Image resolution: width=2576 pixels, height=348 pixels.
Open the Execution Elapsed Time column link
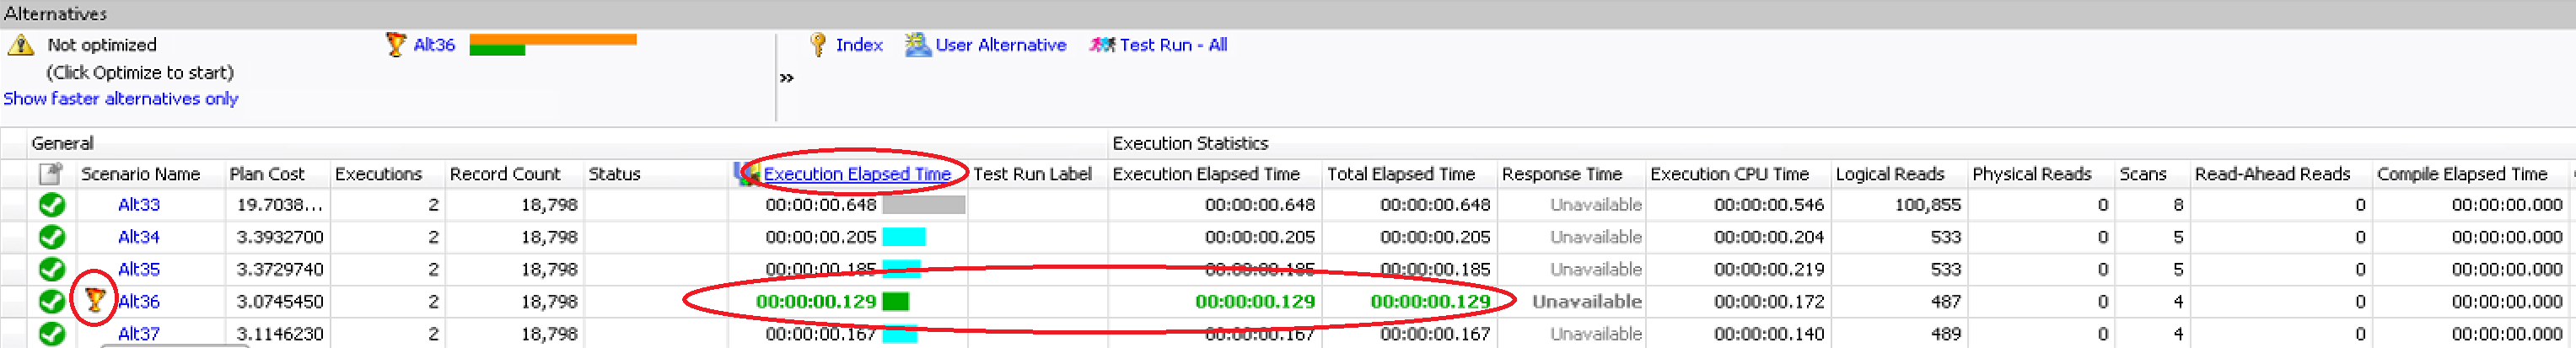[x=856, y=174]
